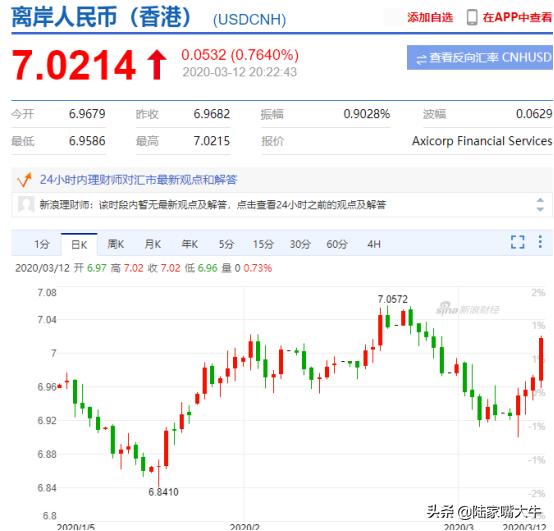Screen dimensions: 554x531
Task: Click the 最低 value 6.9586
Action: 87,141
